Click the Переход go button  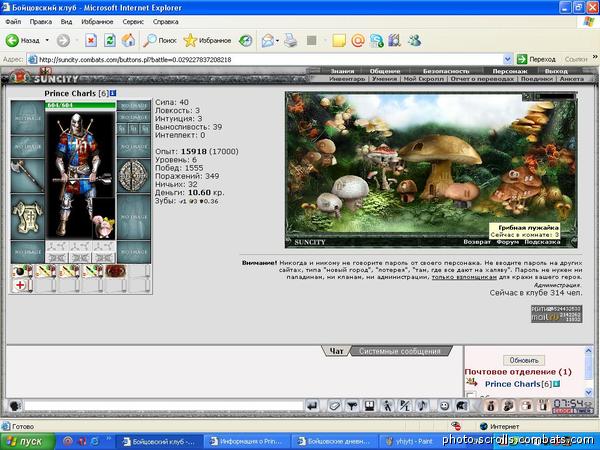pyautogui.click(x=536, y=59)
